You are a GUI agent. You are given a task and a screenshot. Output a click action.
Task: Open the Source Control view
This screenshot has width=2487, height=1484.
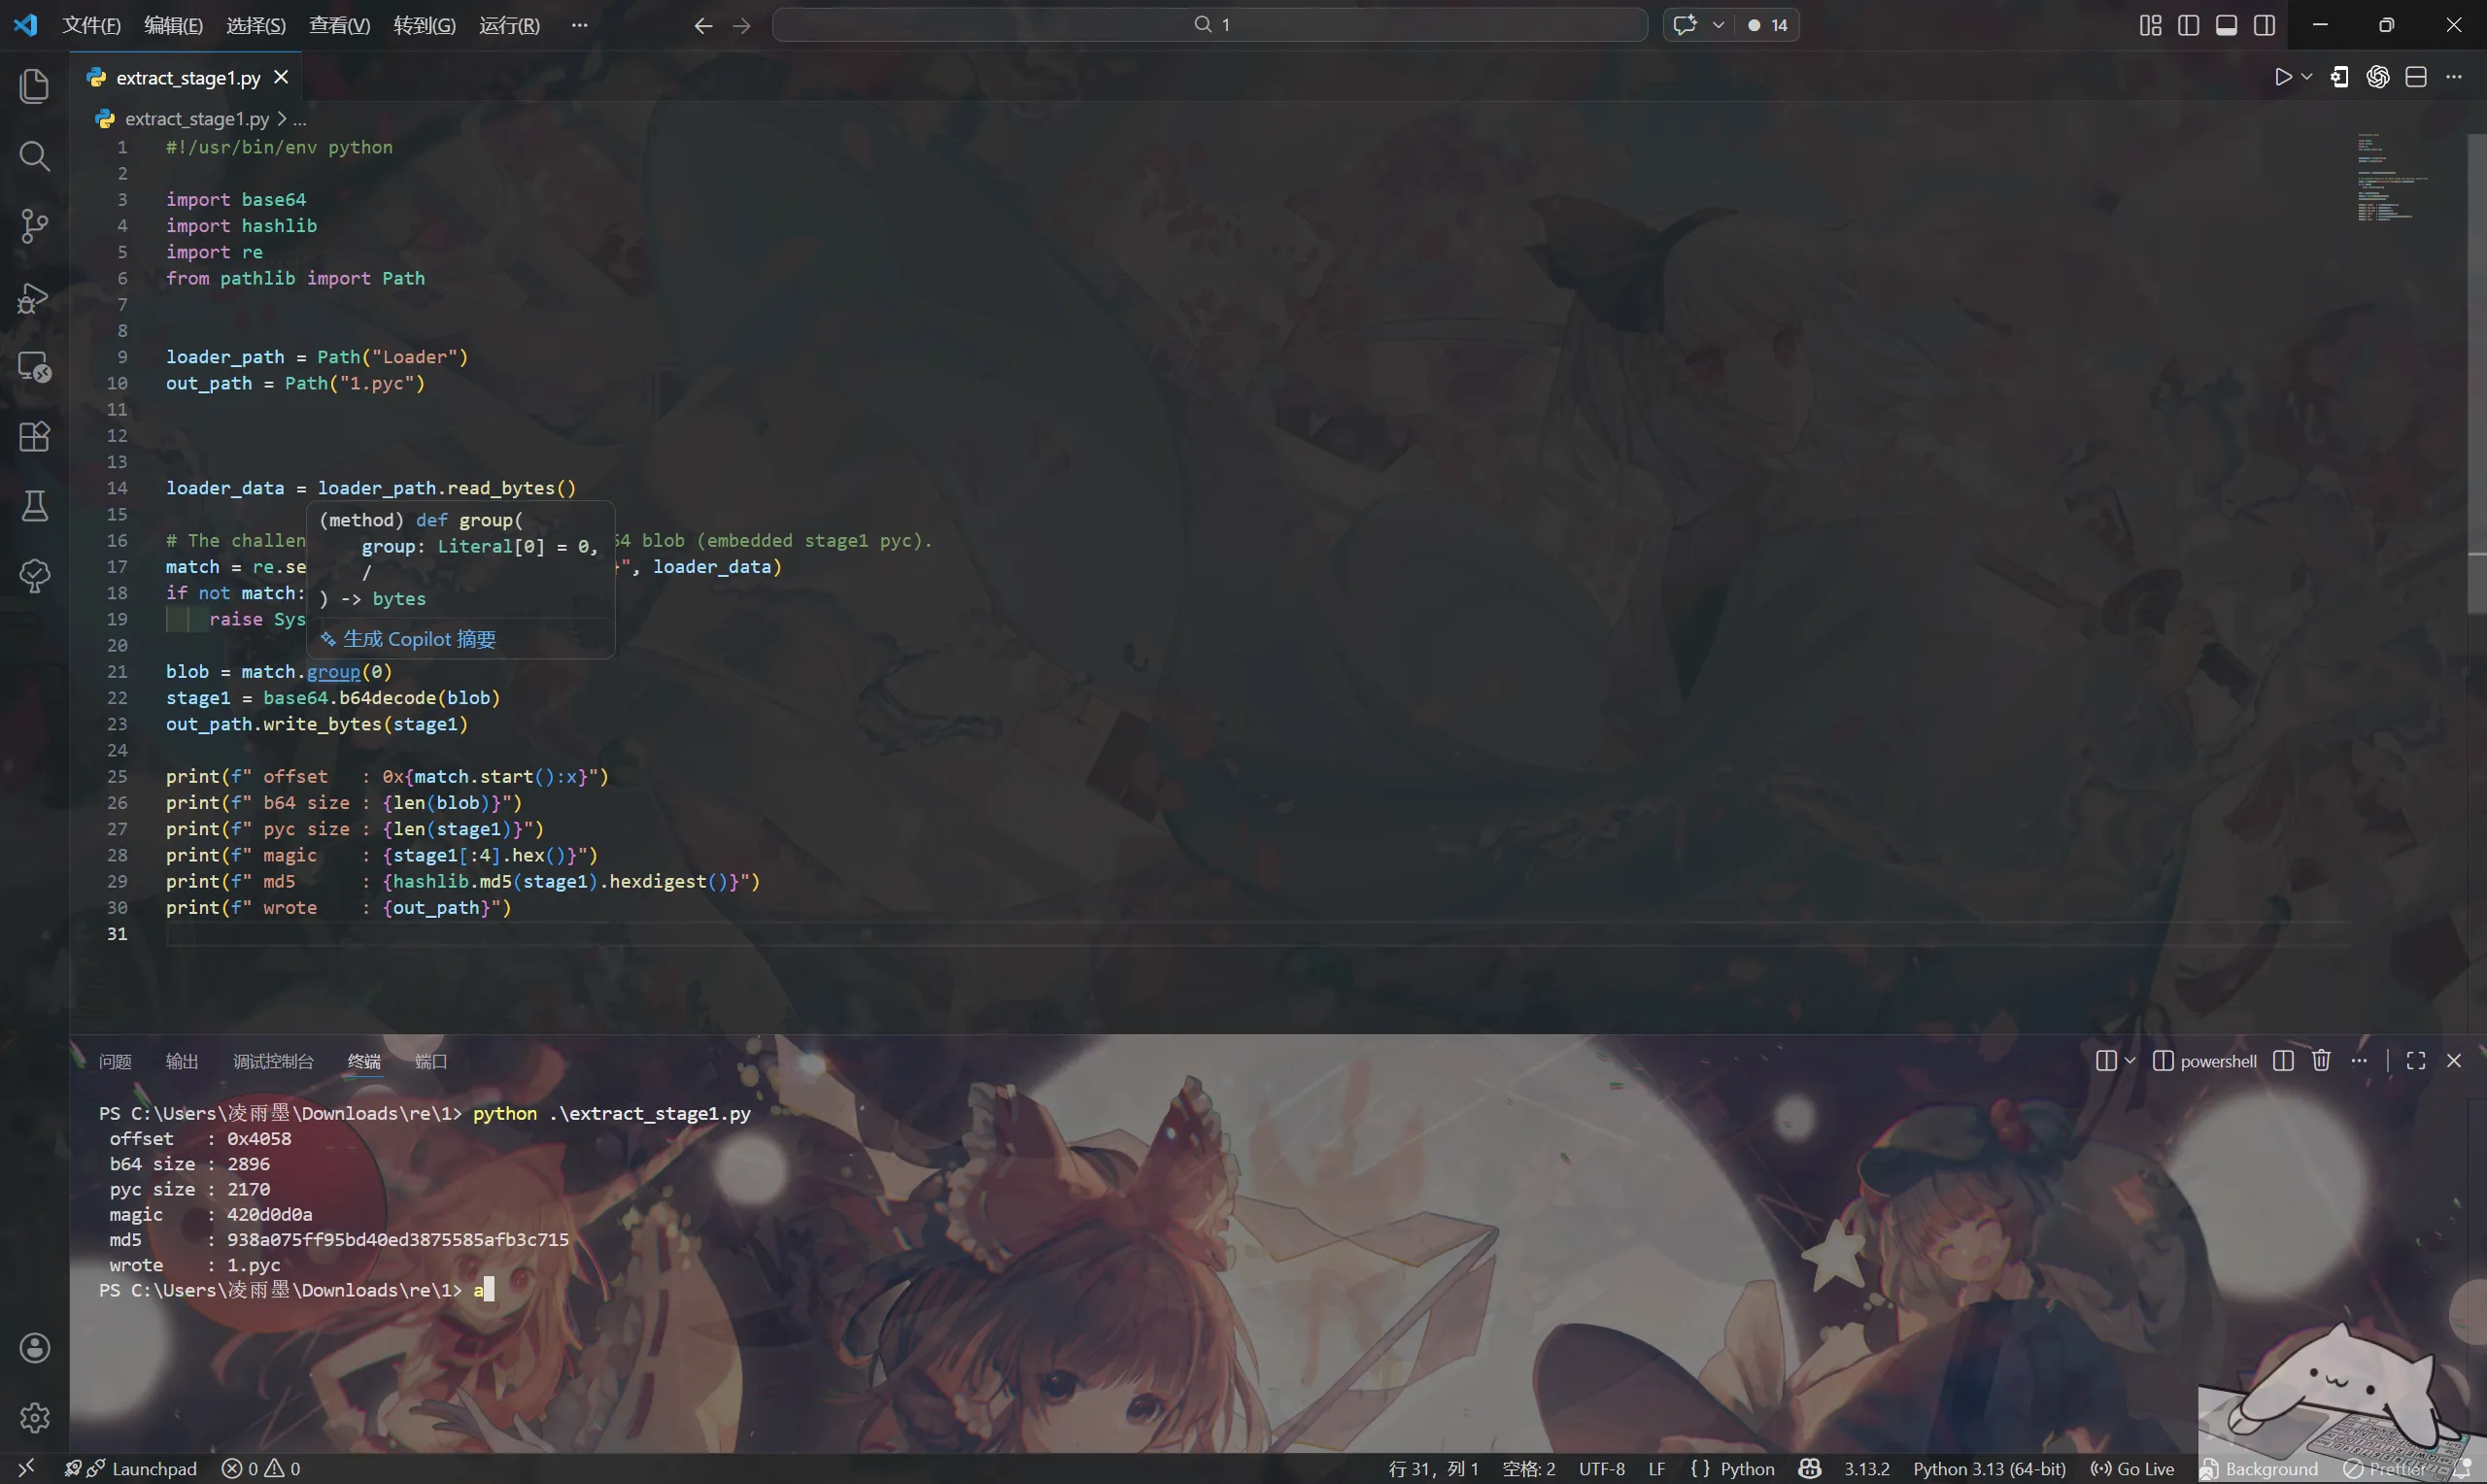(x=34, y=226)
